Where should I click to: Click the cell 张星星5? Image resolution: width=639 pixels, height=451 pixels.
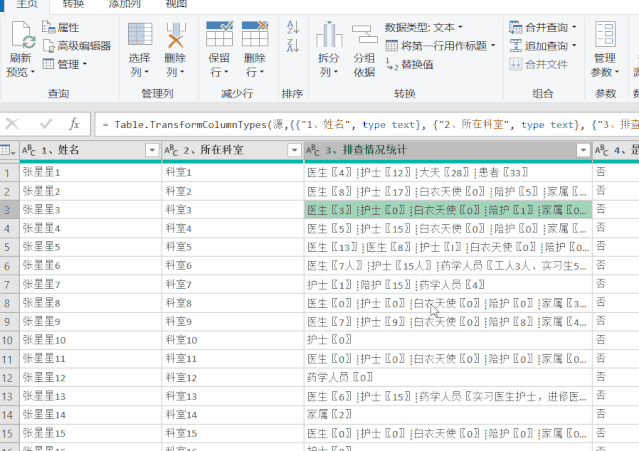tap(90, 247)
